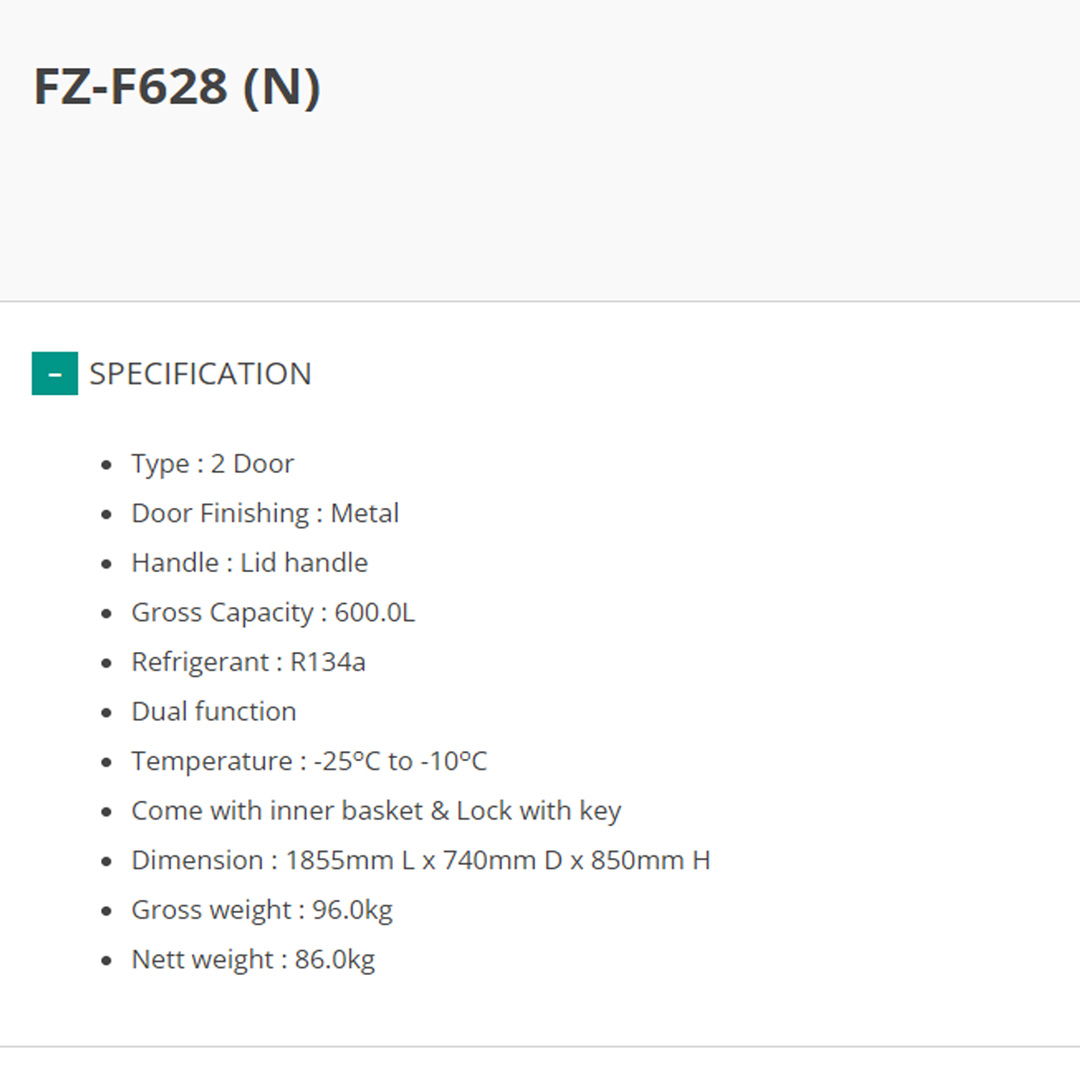Select the -25°C temperature value
Image resolution: width=1080 pixels, height=1080 pixels.
[x=347, y=761]
